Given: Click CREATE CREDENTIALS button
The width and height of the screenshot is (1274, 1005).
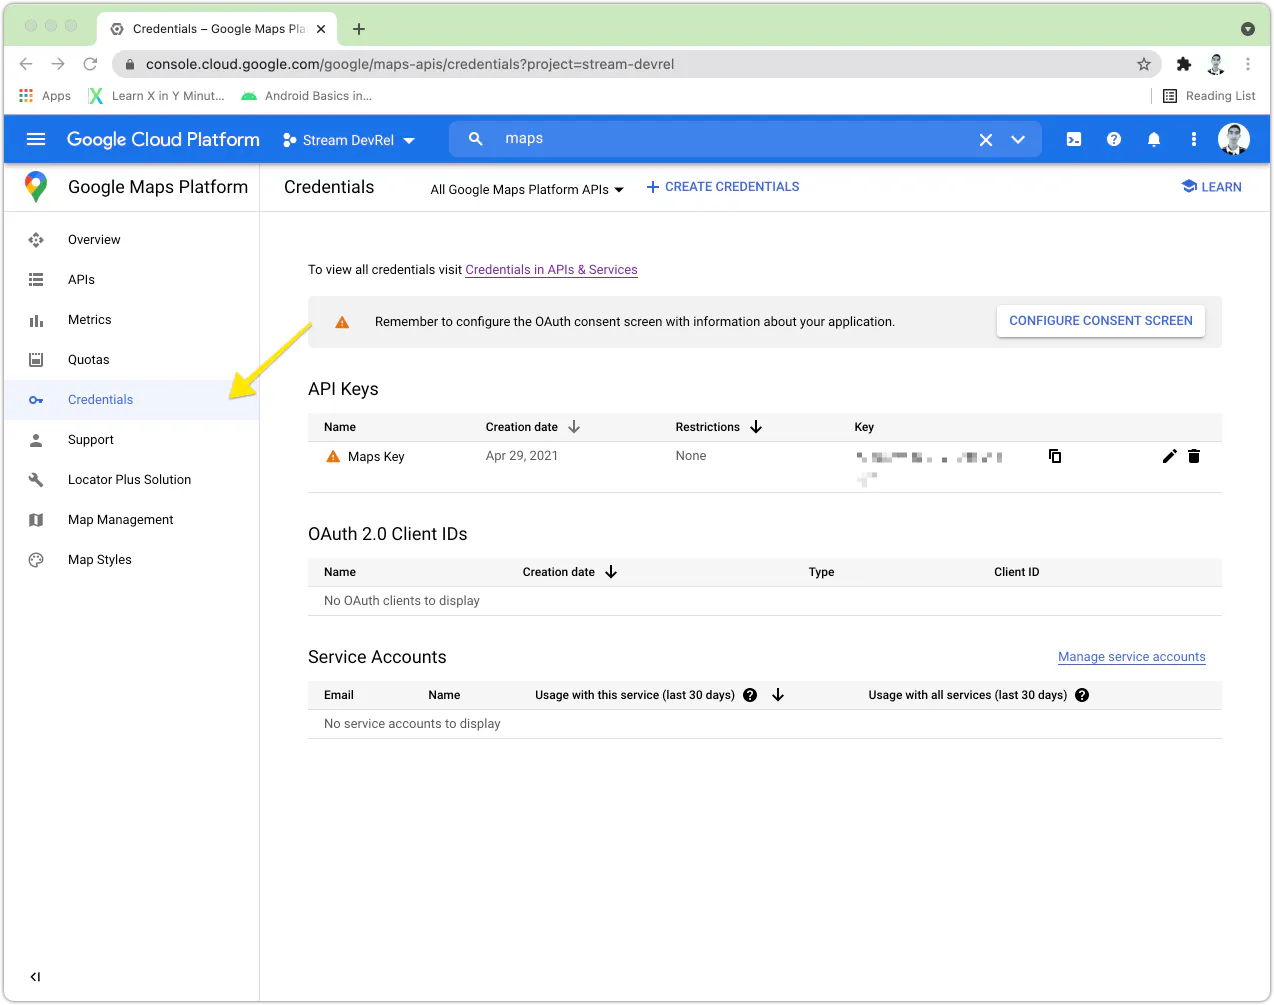Looking at the screenshot, I should (x=723, y=187).
